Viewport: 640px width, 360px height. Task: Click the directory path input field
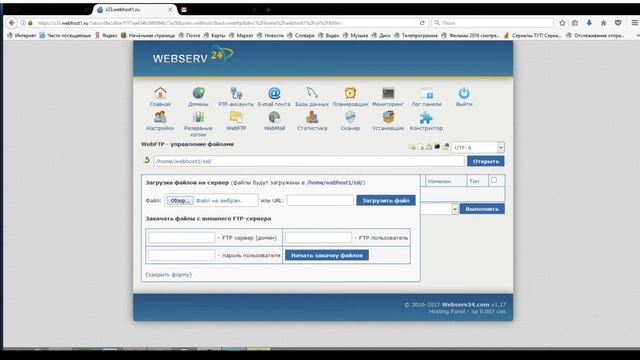pos(309,161)
